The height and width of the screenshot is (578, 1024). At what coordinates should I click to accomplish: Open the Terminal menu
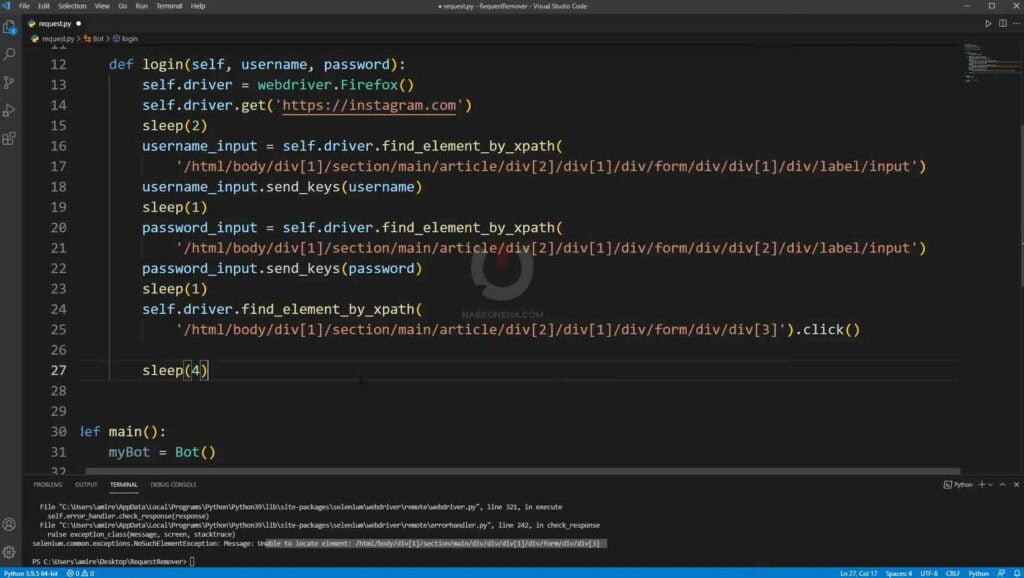click(x=169, y=6)
